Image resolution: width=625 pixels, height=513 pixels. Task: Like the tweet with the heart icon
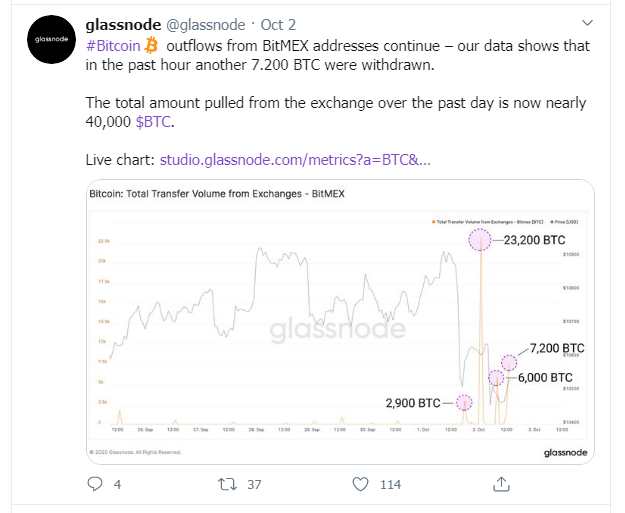(x=361, y=484)
